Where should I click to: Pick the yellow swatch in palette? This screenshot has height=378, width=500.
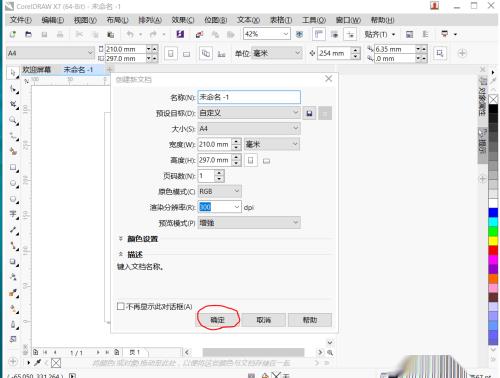(x=493, y=241)
